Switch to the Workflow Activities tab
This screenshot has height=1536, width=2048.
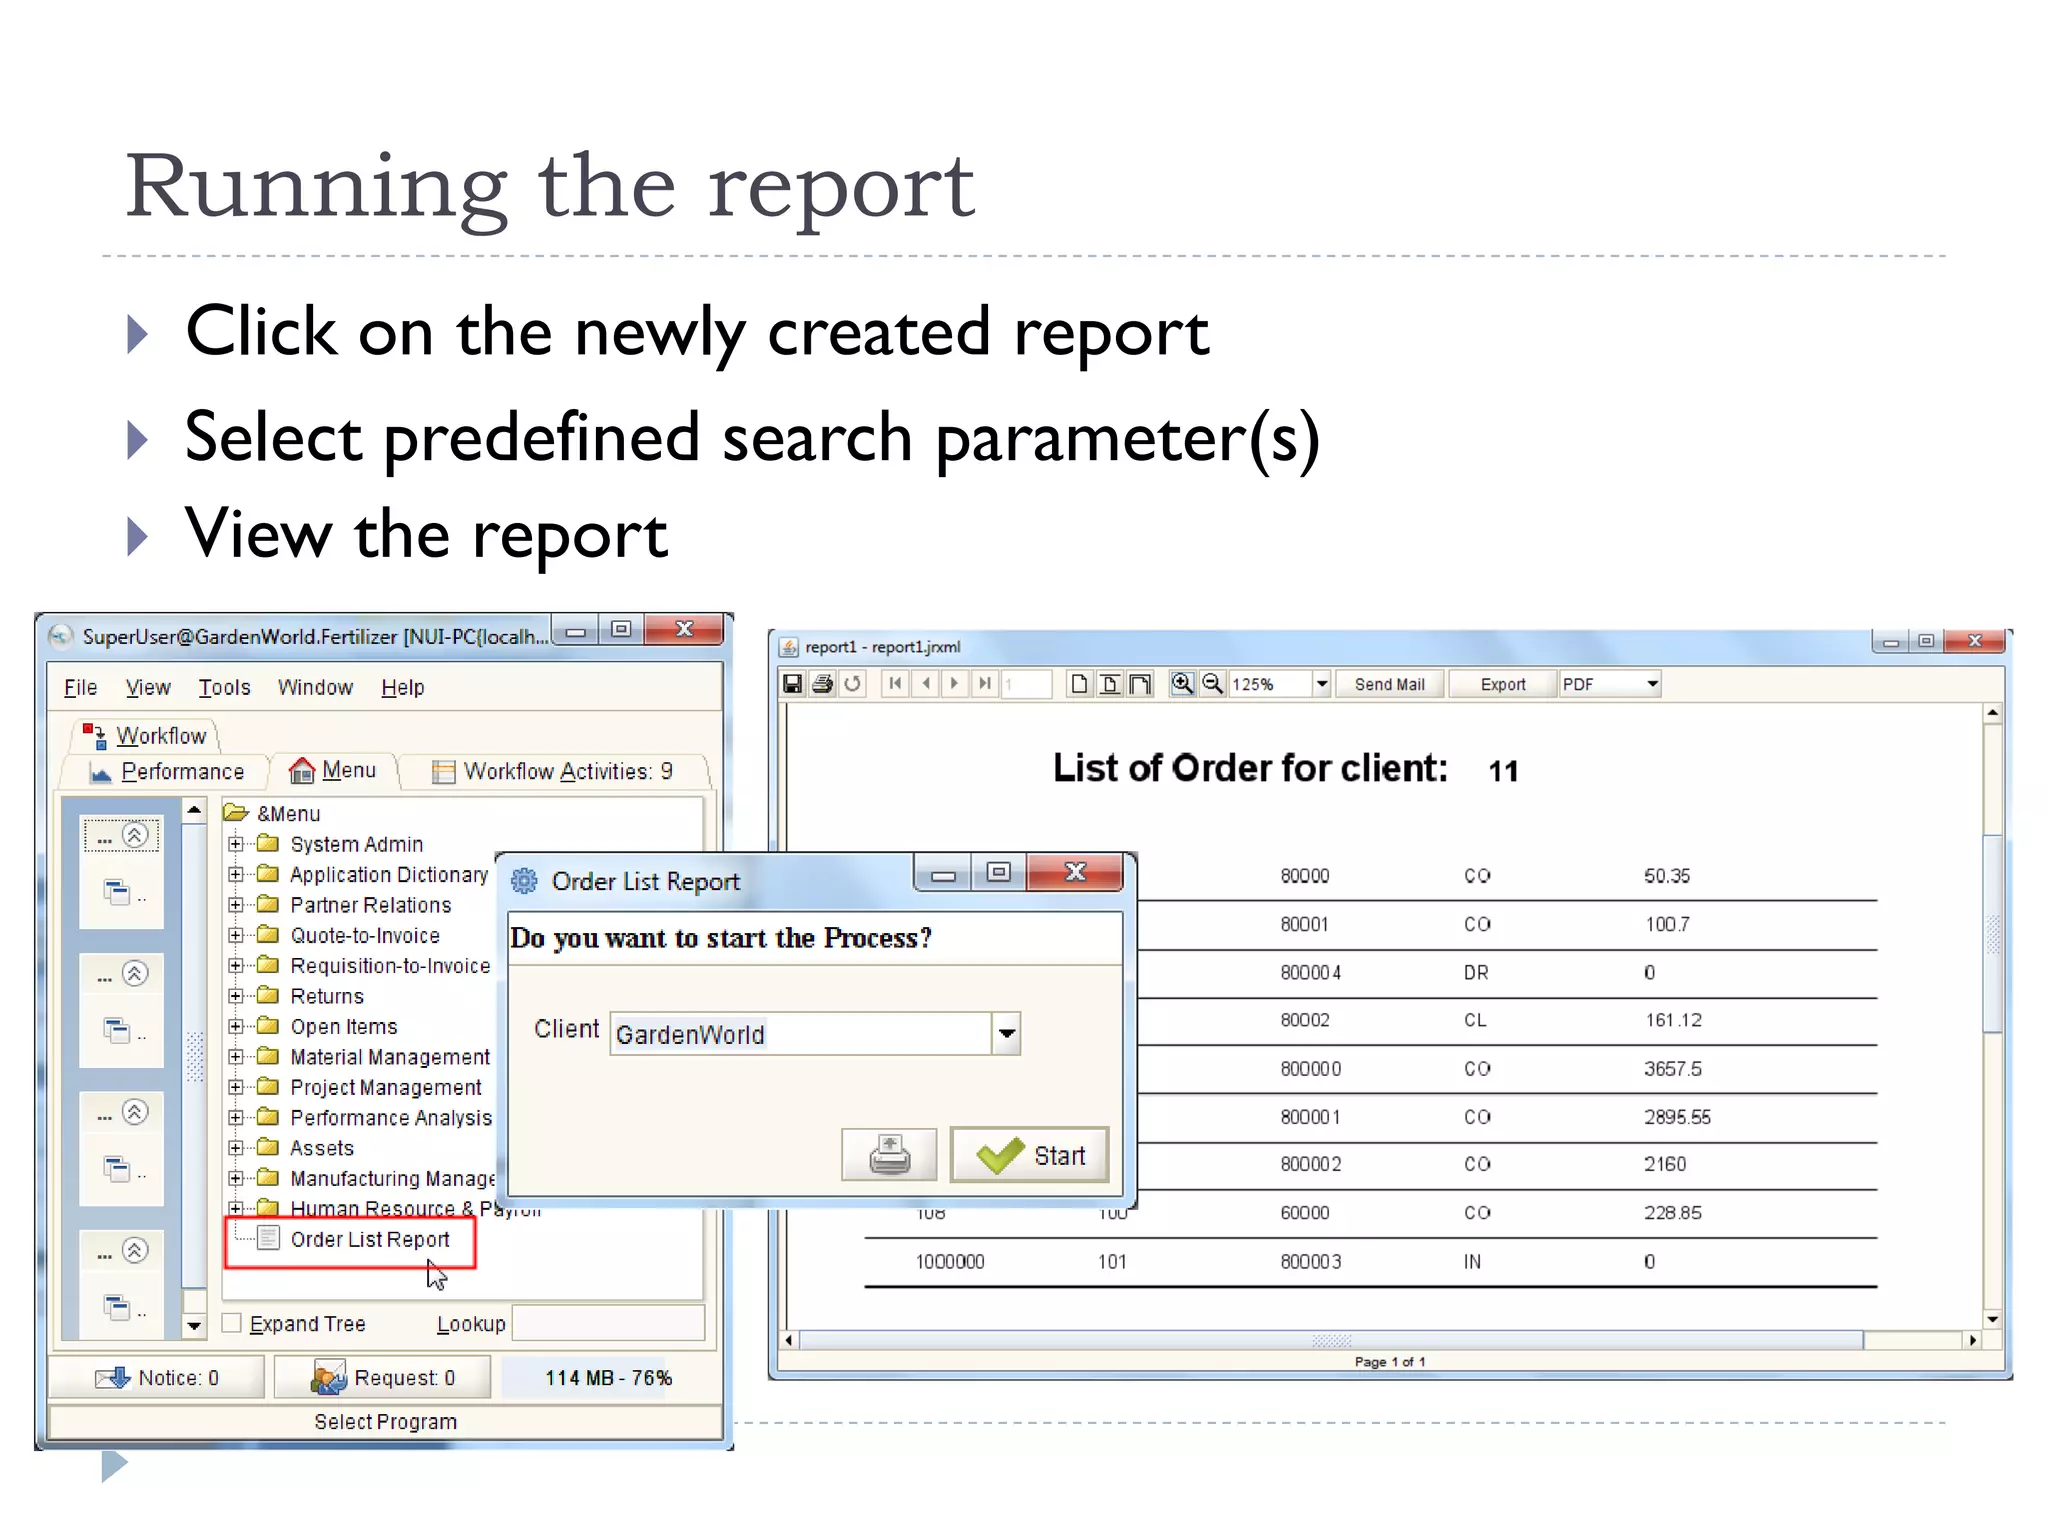click(553, 771)
